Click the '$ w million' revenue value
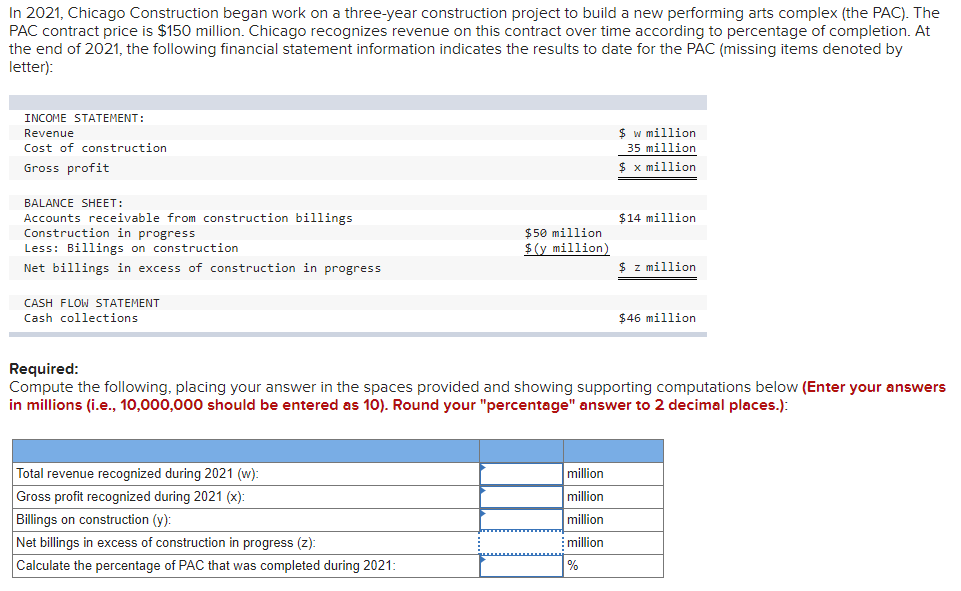The height and width of the screenshot is (591, 961). 657,133
